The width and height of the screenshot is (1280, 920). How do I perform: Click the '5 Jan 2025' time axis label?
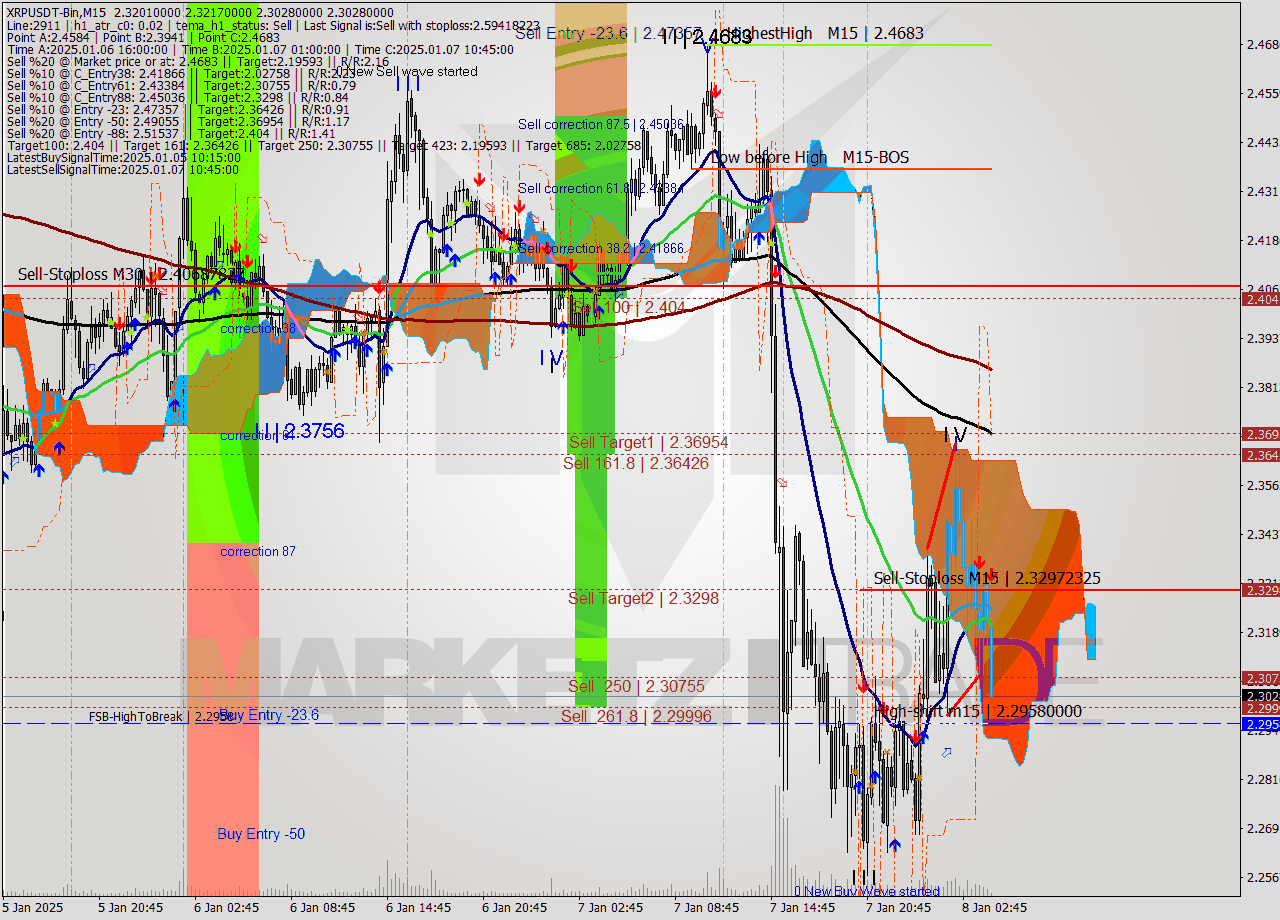pos(31,908)
